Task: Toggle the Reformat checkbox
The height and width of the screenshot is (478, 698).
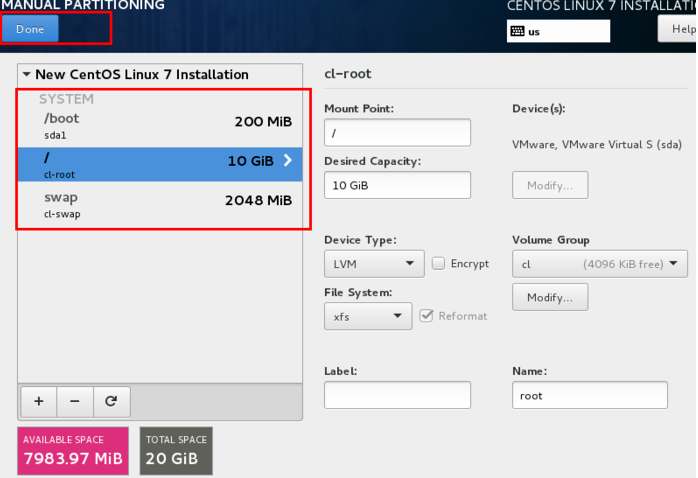Action: point(426,316)
